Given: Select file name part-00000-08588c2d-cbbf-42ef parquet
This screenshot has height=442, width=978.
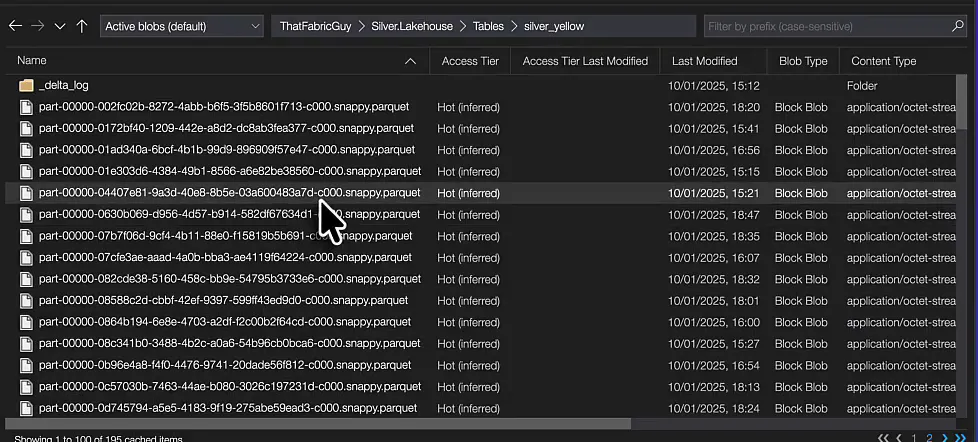Looking at the screenshot, I should (x=223, y=300).
